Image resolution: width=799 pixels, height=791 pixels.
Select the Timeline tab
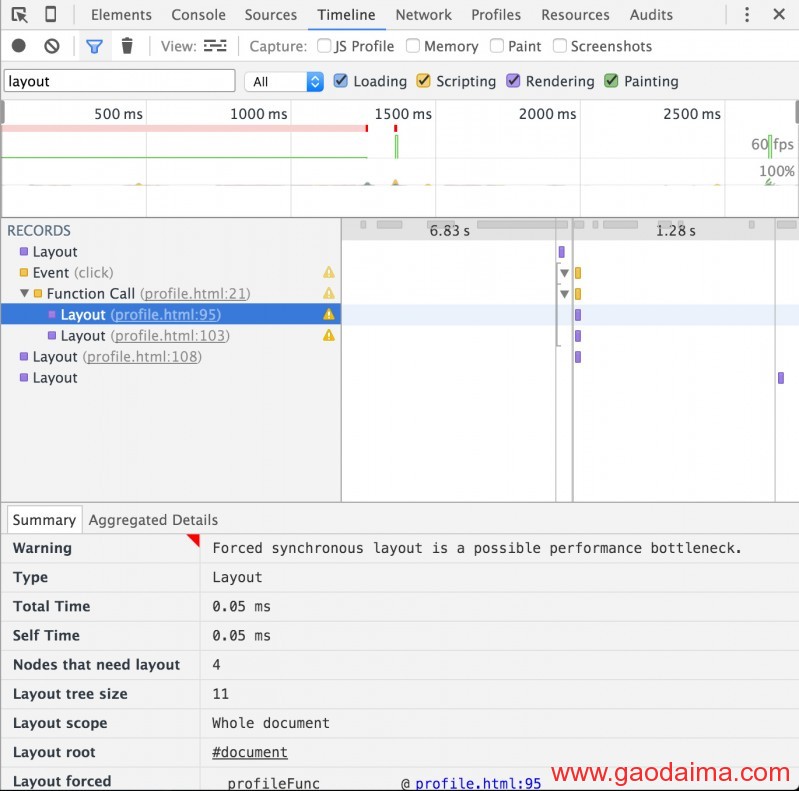[347, 15]
